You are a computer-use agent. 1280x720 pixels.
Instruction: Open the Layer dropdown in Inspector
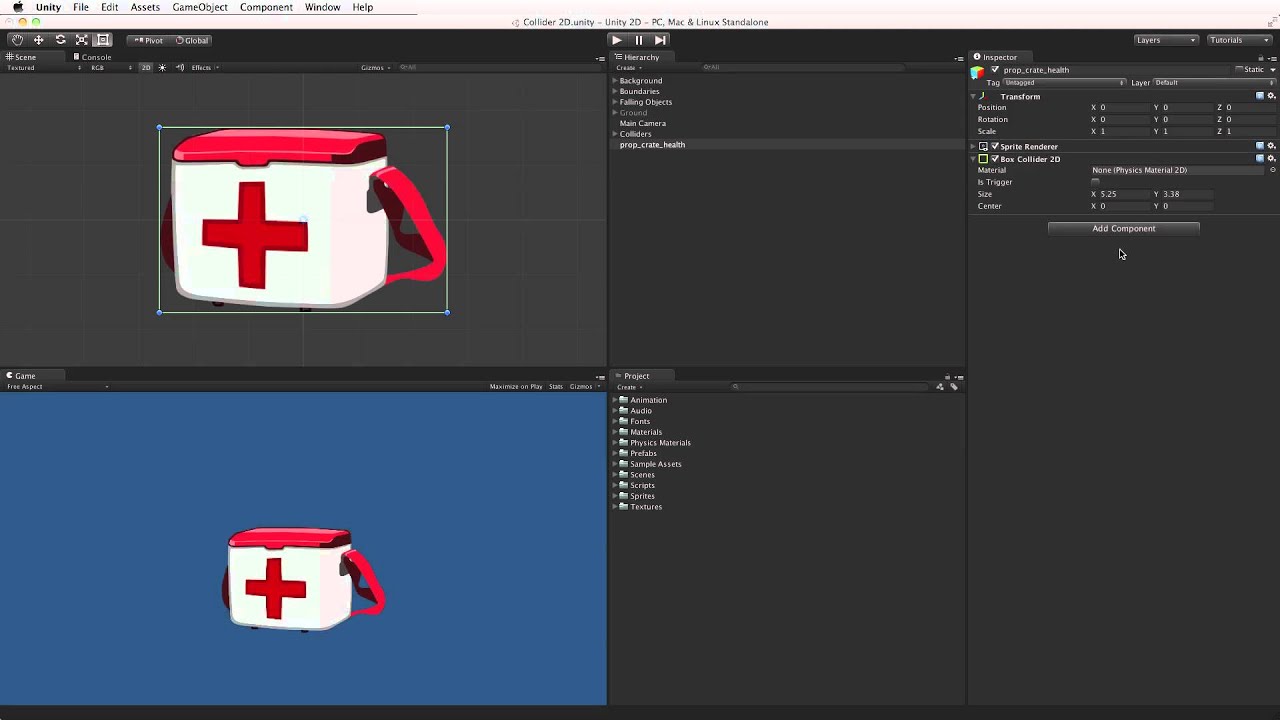click(1215, 82)
